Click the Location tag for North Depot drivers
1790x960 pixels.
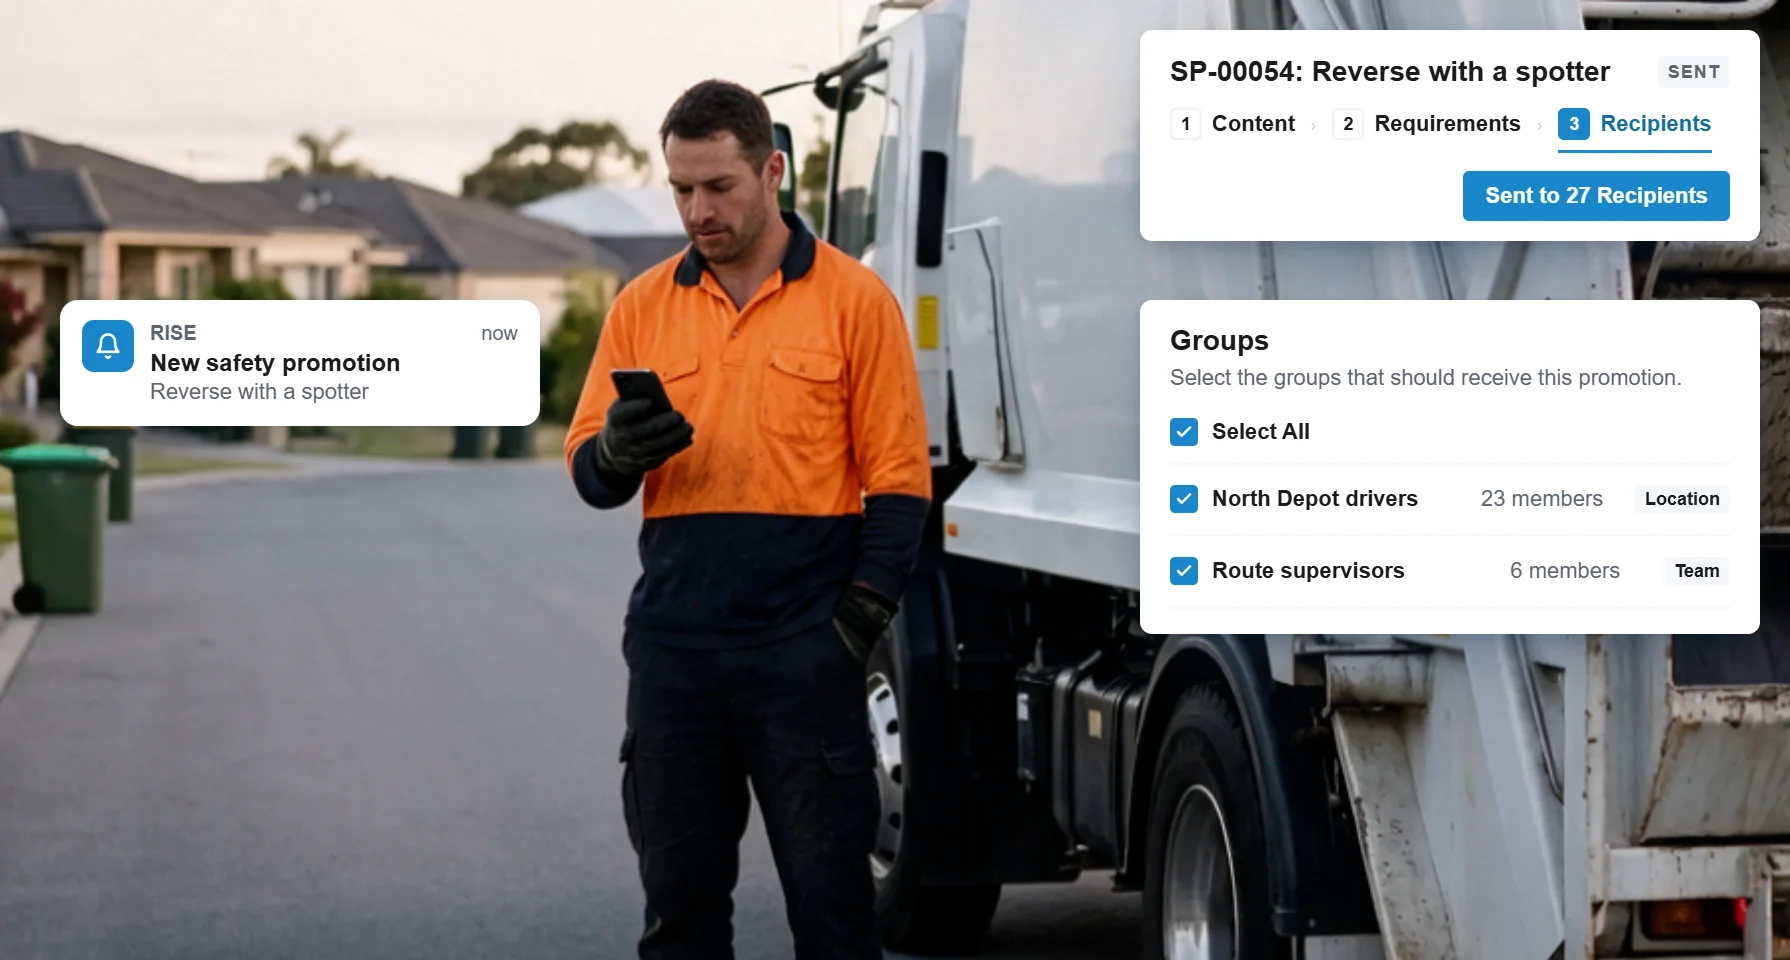(x=1682, y=499)
